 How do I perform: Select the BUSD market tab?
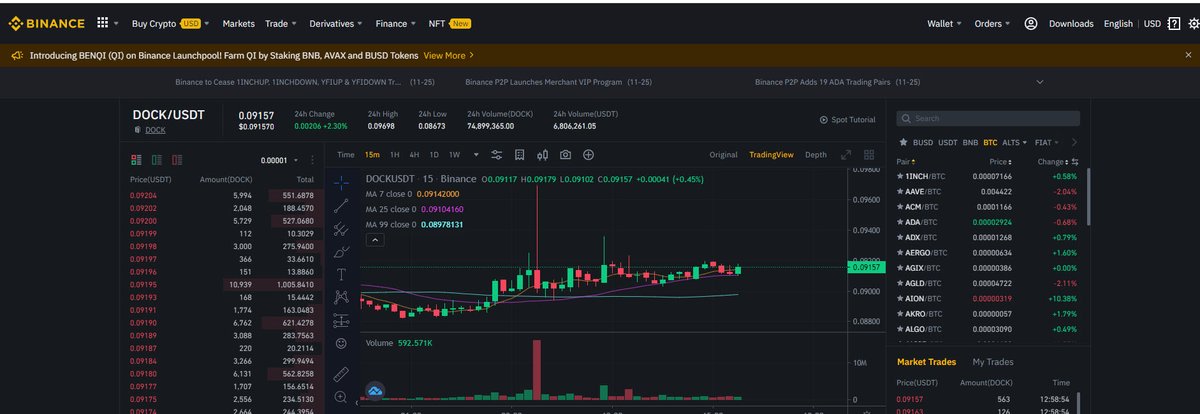(923, 142)
